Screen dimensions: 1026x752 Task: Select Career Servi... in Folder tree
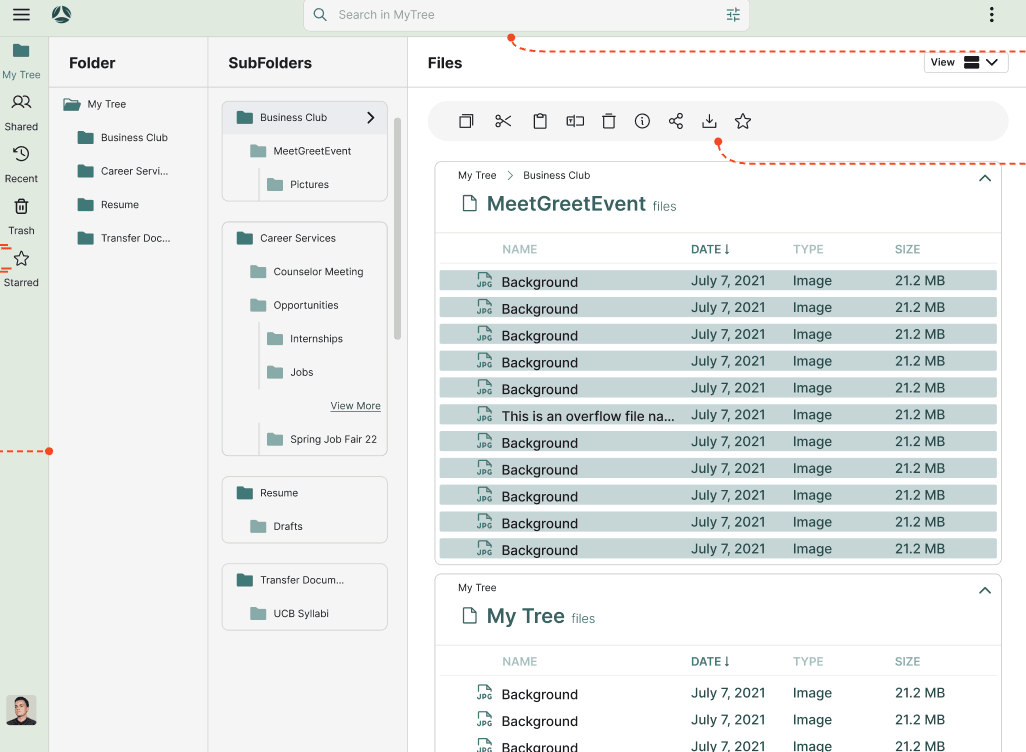(x=122, y=171)
